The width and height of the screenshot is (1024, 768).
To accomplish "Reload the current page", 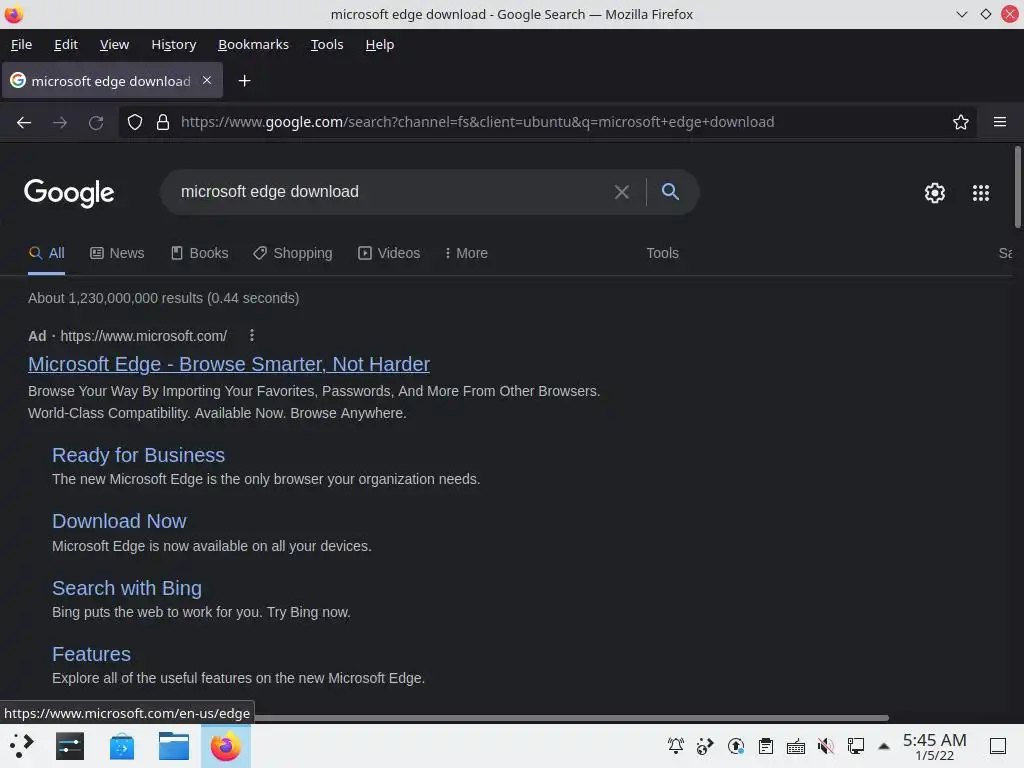I will (96, 122).
